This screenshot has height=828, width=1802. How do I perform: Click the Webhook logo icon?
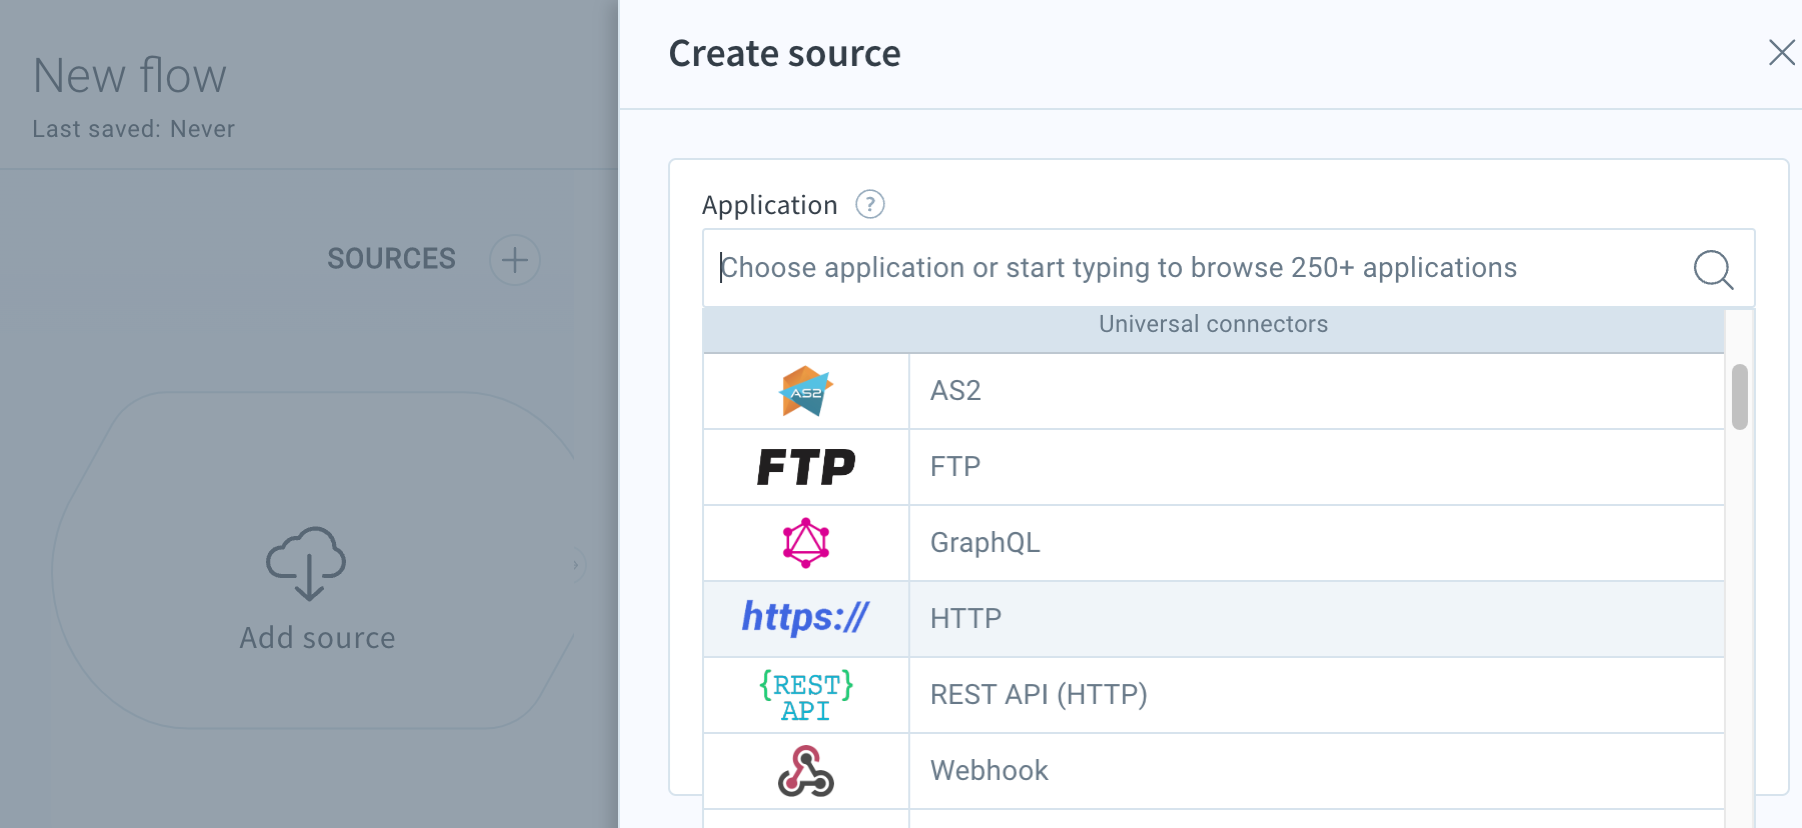coord(806,771)
